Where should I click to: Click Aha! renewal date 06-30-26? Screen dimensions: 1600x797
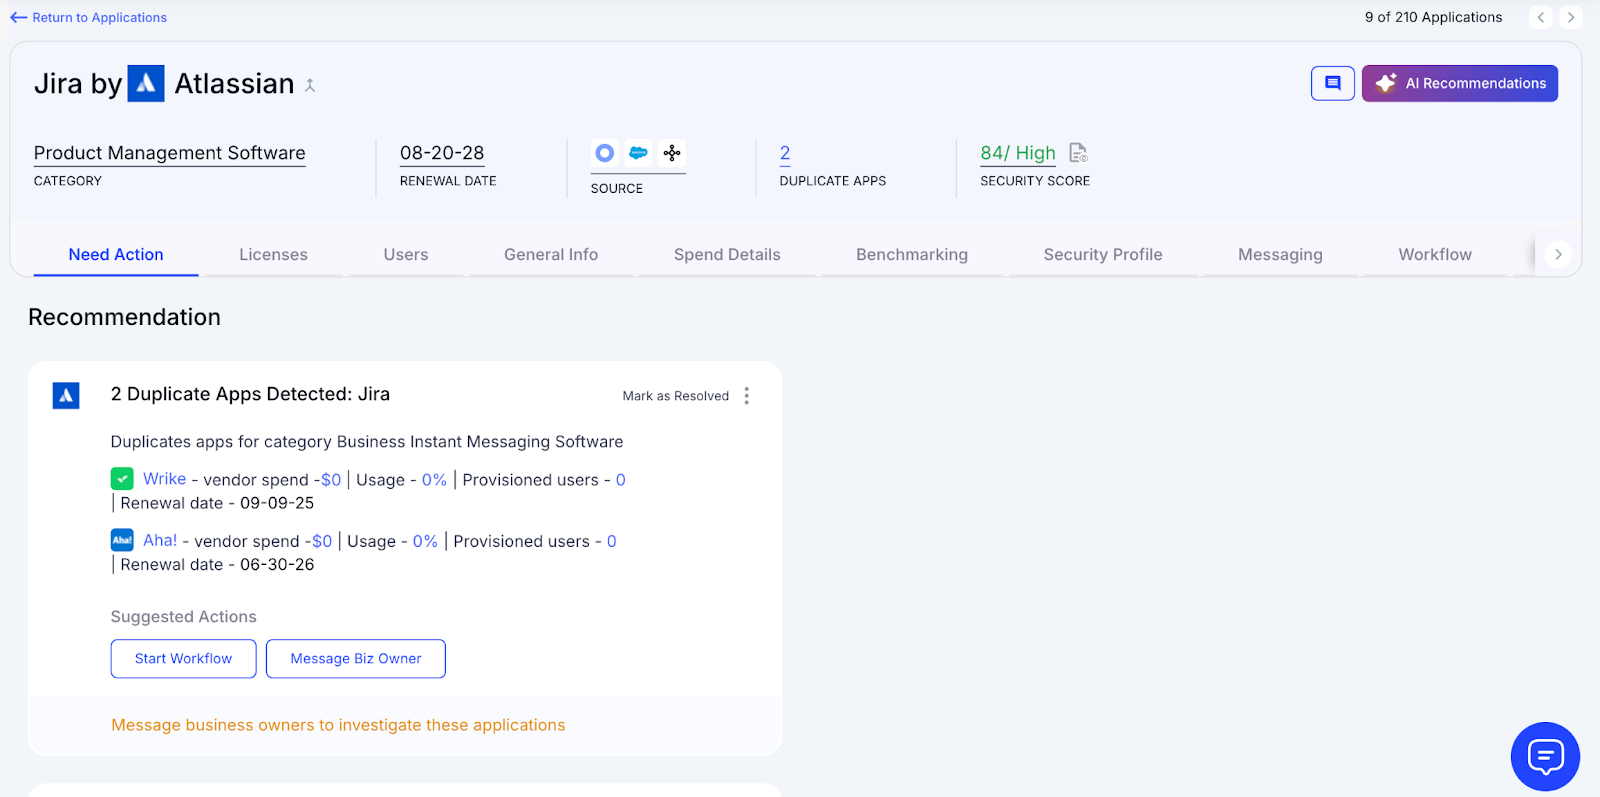tap(277, 564)
